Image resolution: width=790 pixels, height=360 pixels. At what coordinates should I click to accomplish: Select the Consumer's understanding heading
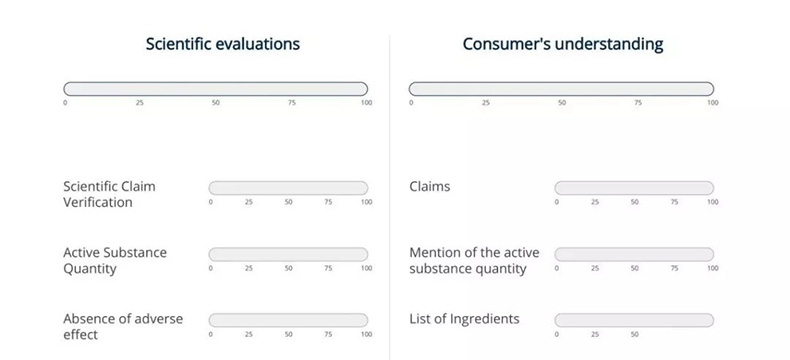pos(563,44)
